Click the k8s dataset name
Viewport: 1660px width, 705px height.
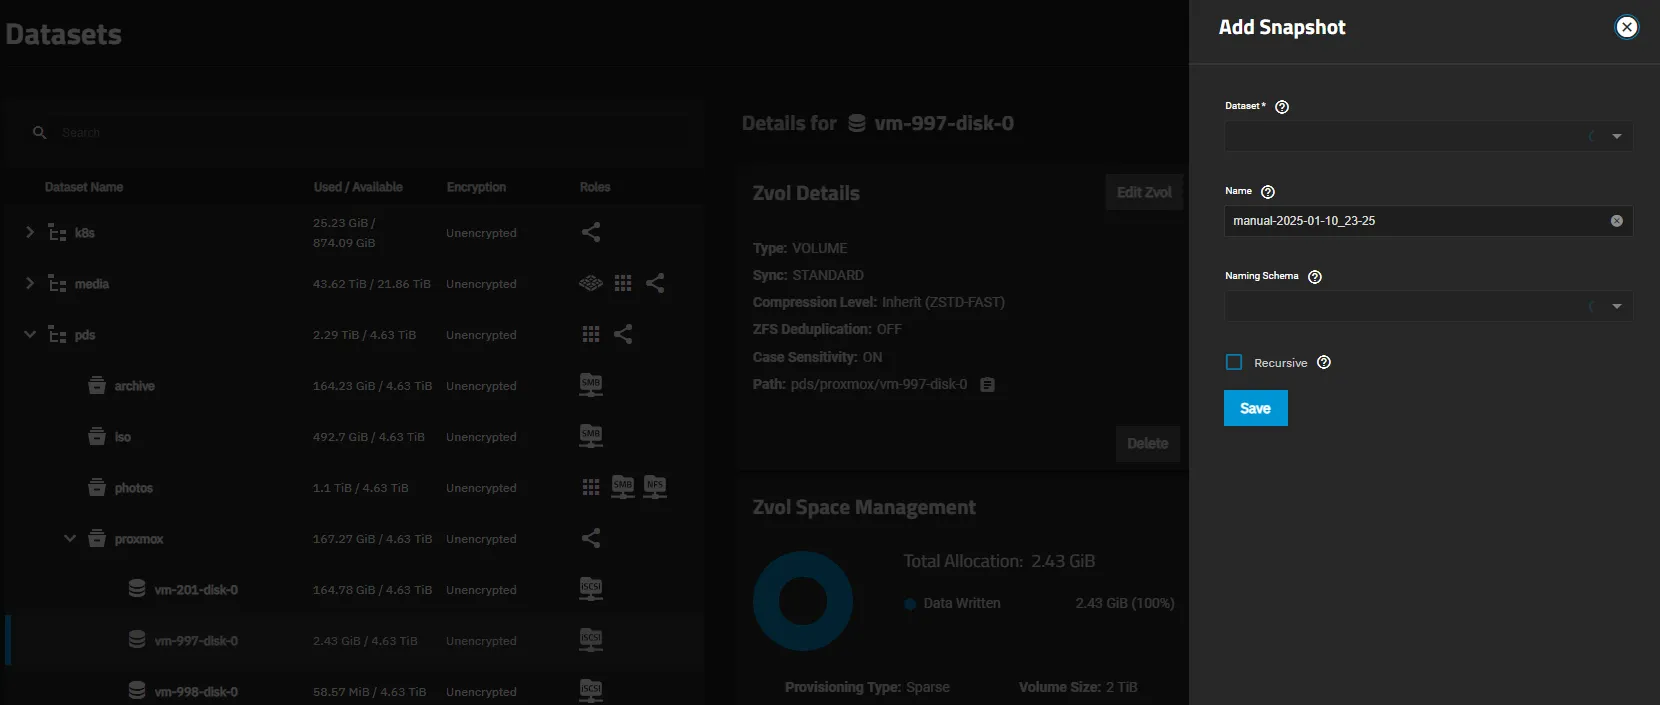[x=85, y=233]
